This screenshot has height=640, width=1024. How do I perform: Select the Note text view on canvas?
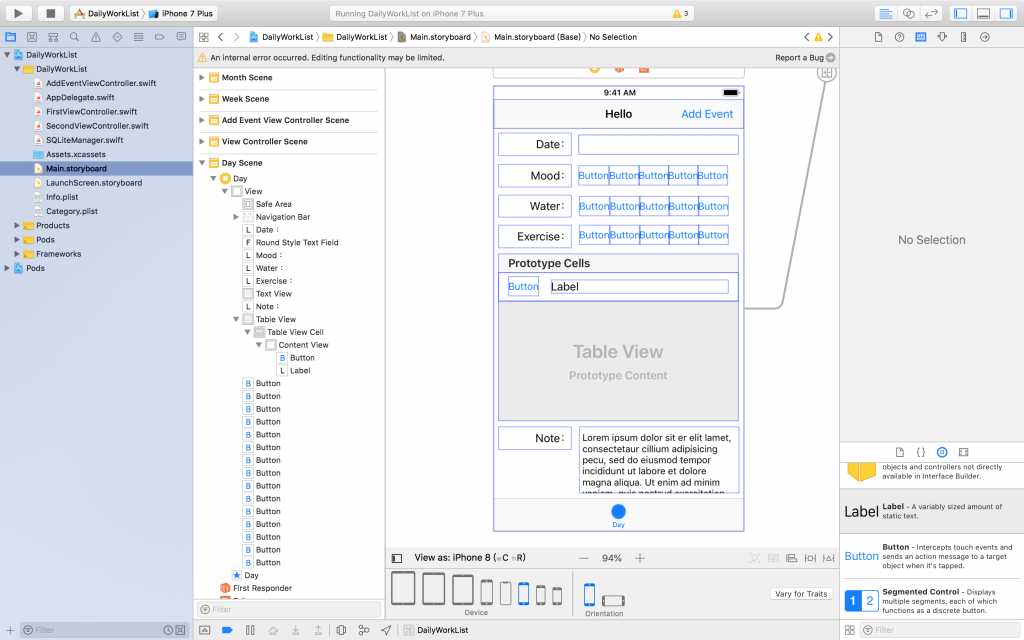(x=658, y=460)
